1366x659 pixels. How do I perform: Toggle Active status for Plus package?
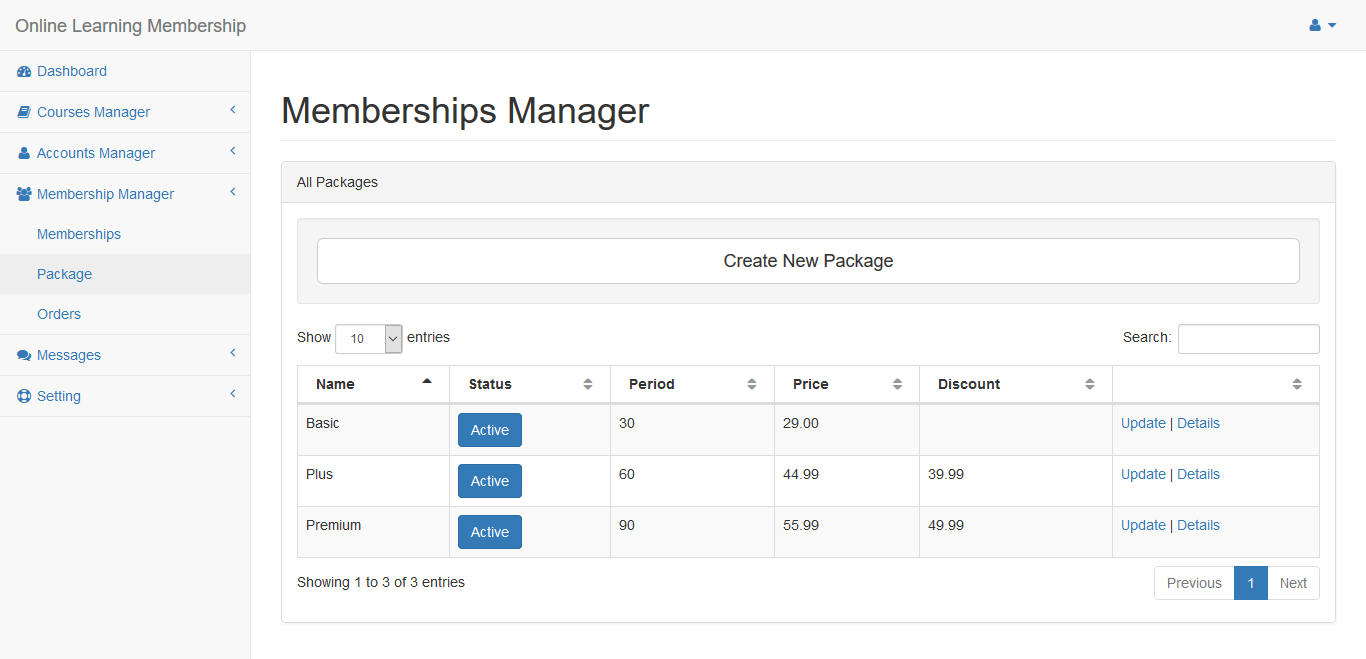click(489, 481)
